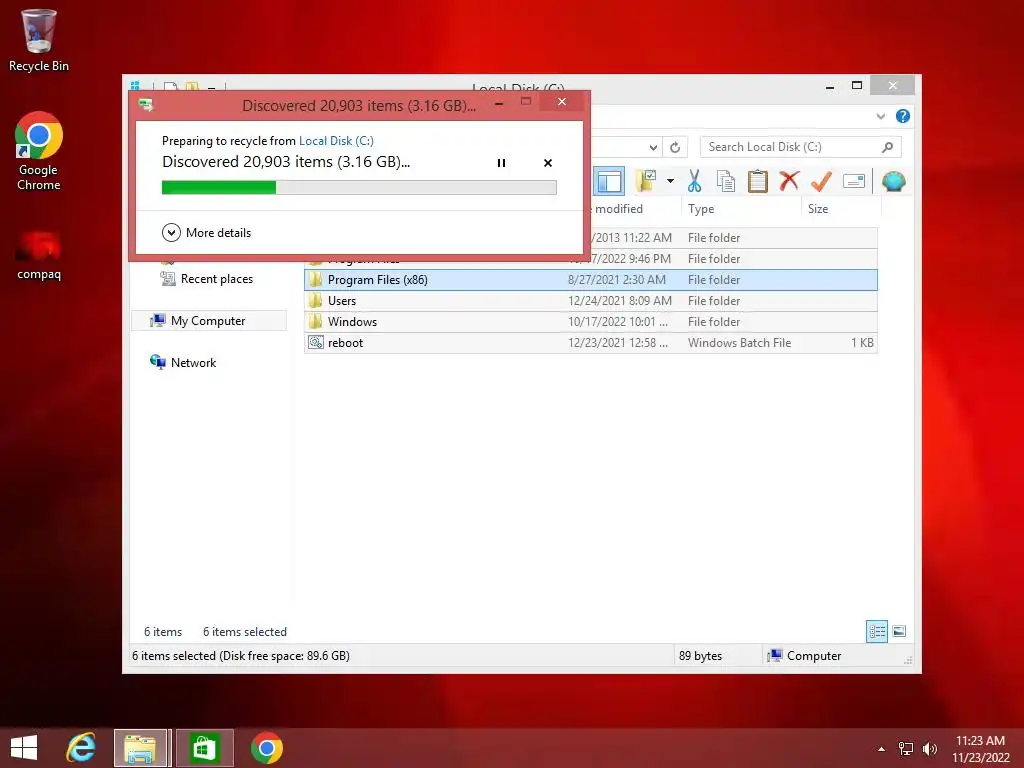Click the blue shell icon in toolbar
The image size is (1024, 768).
[893, 181]
